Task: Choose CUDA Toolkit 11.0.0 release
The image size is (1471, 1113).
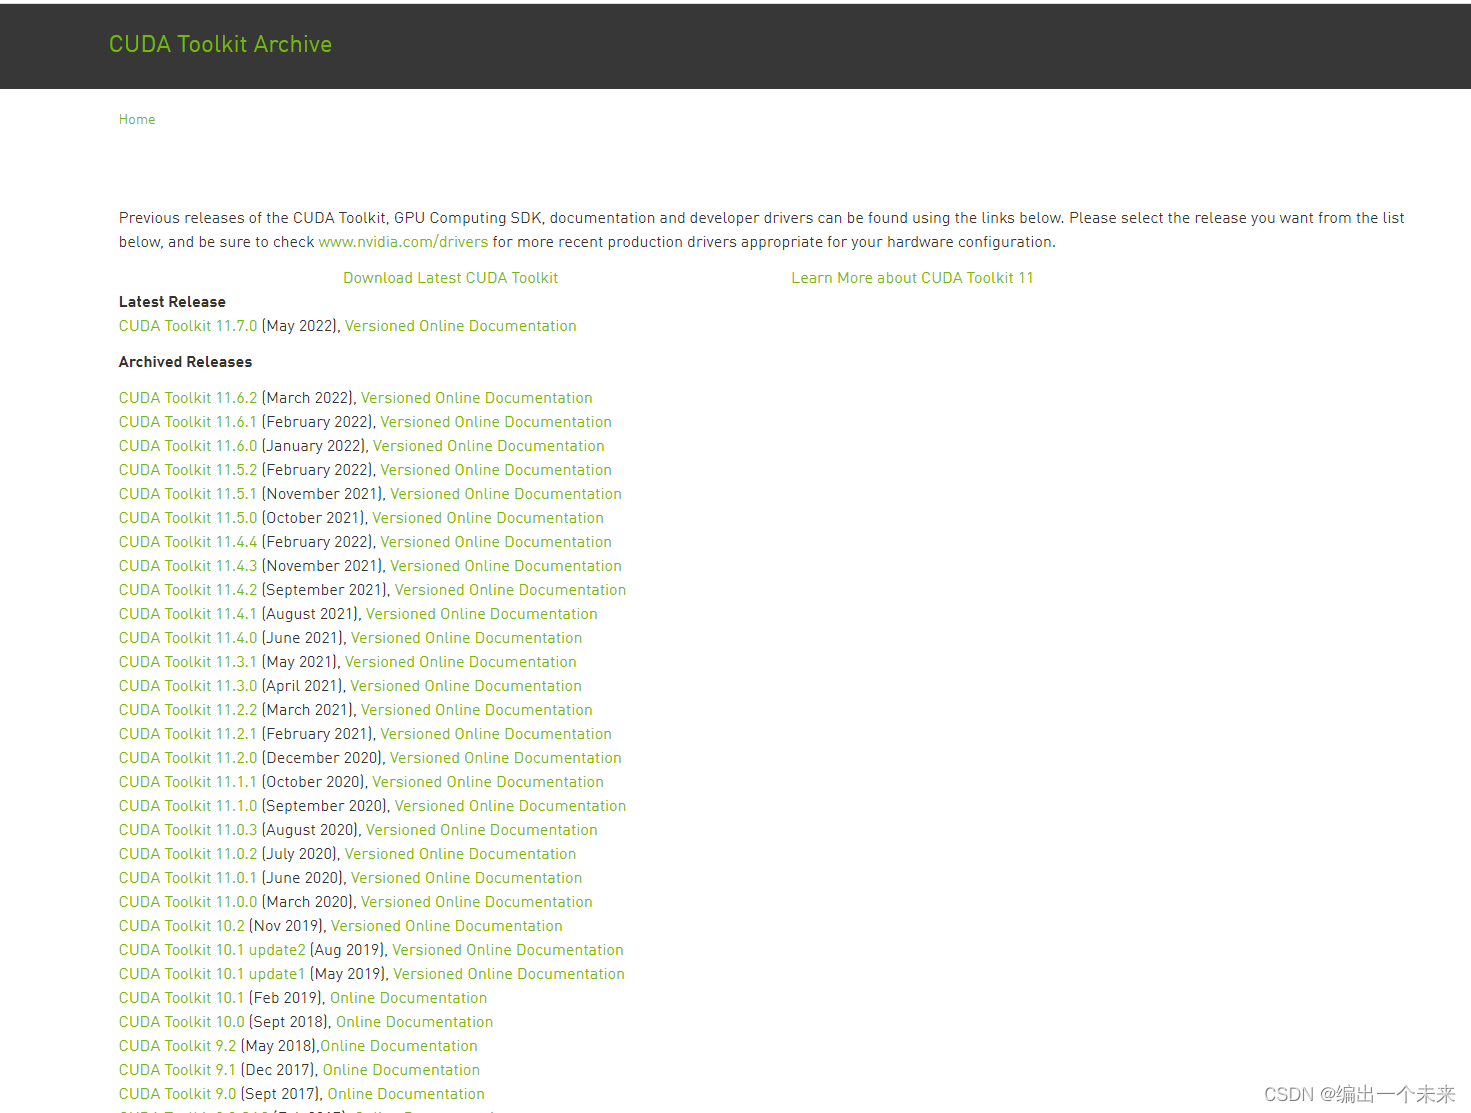Action: pos(188,902)
